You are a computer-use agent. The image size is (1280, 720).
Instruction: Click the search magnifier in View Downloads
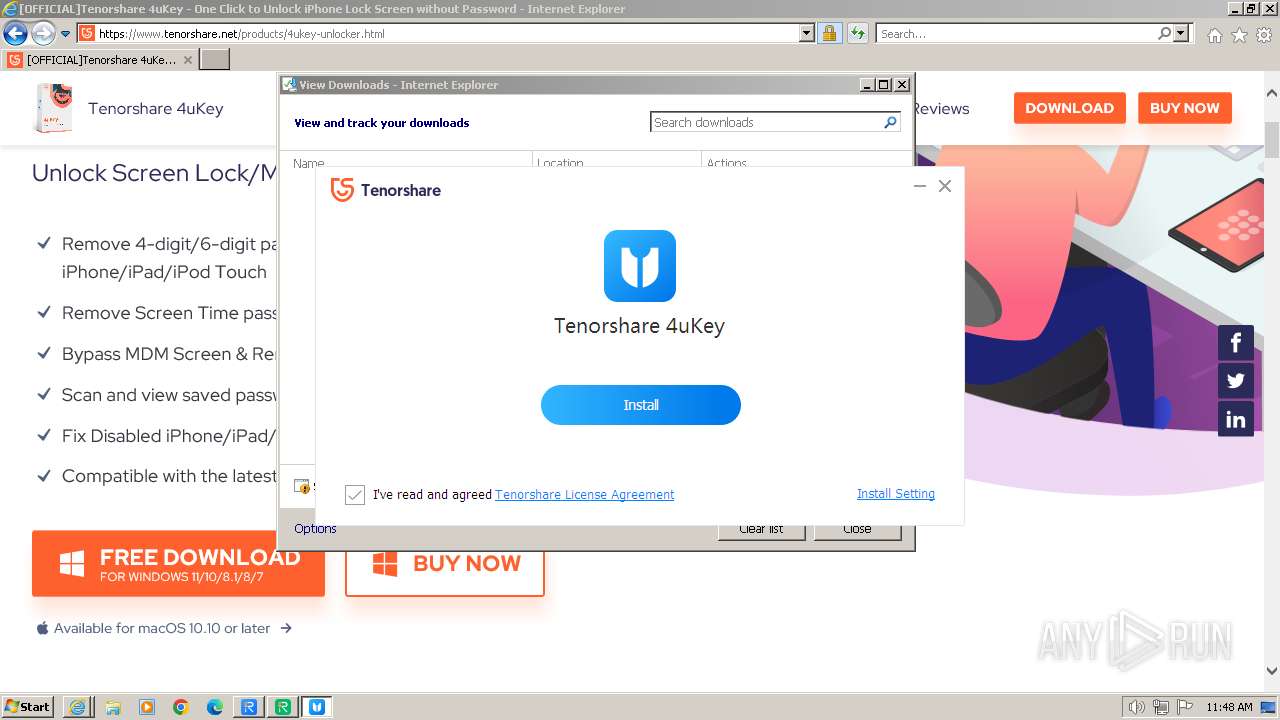890,122
